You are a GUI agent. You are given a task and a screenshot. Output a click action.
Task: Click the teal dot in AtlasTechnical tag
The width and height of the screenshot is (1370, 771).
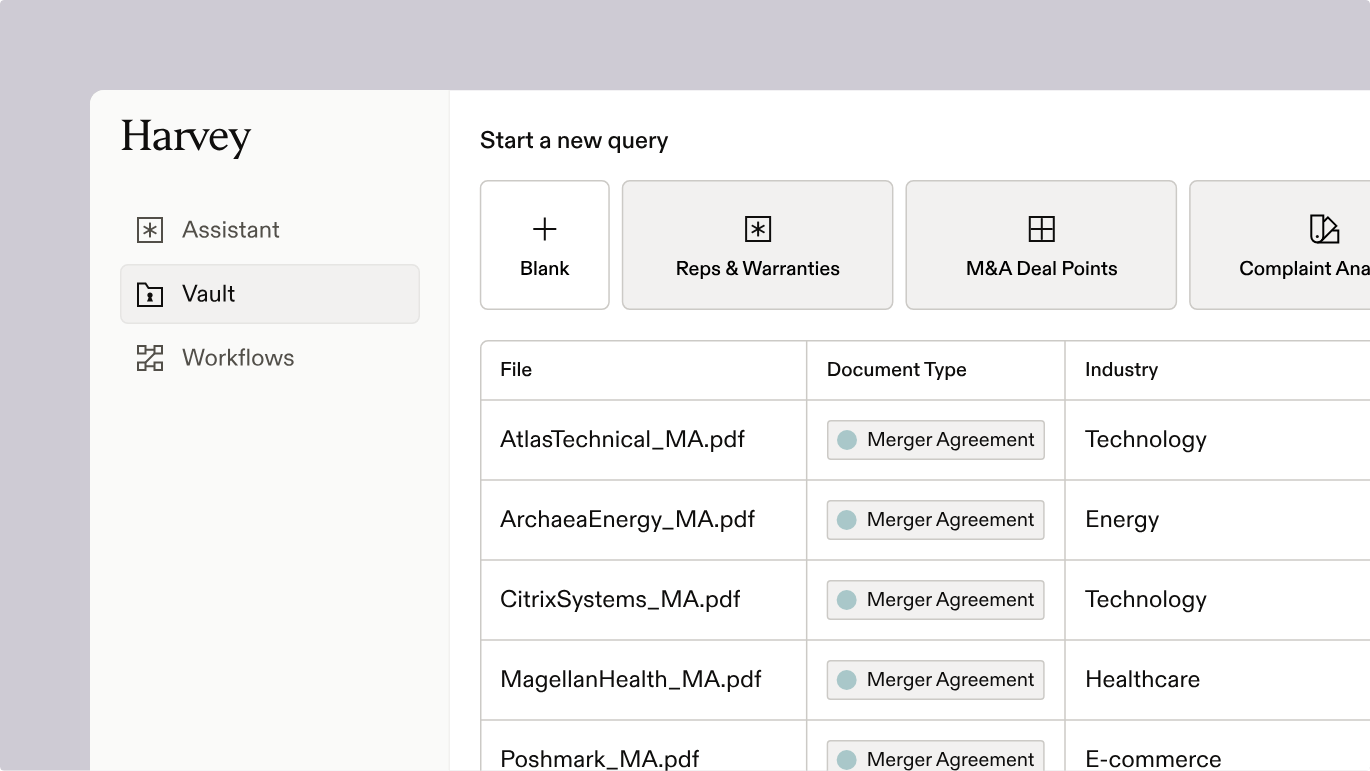tap(847, 440)
